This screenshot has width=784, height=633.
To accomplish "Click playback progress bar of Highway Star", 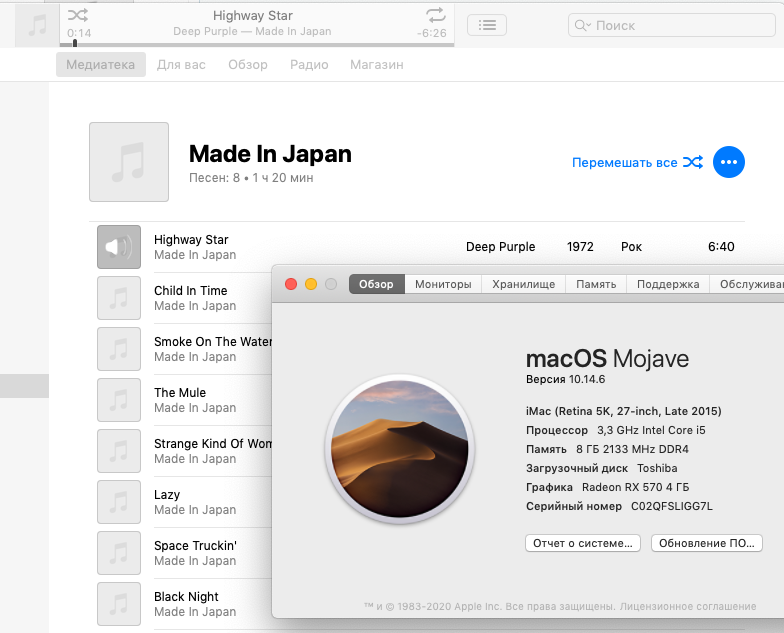I will click(256, 44).
